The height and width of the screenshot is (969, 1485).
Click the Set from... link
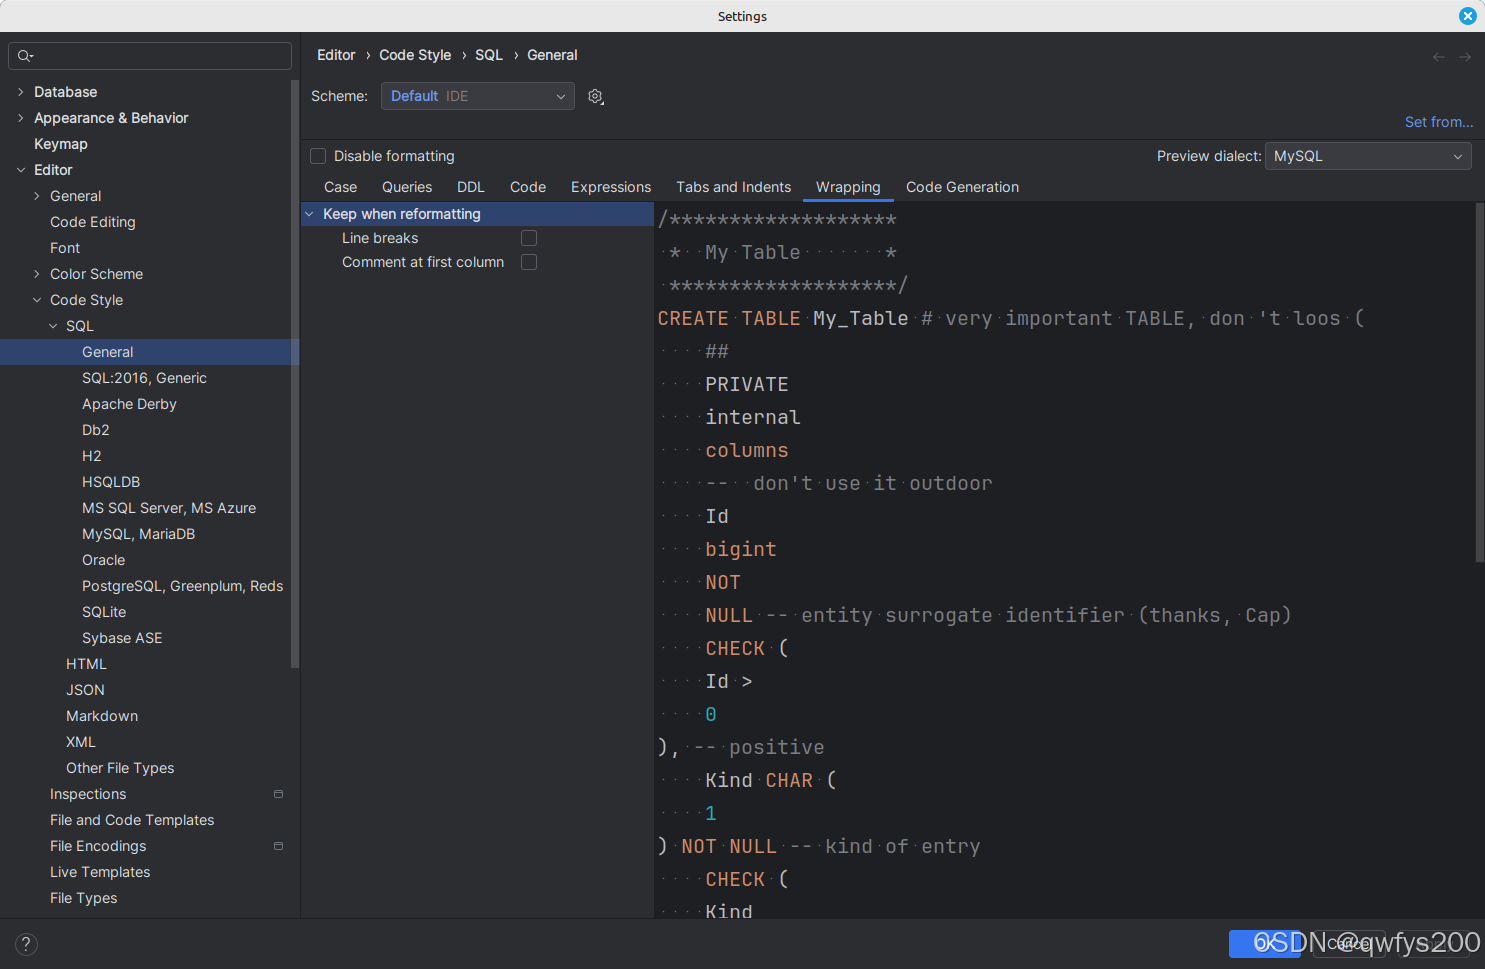1438,122
